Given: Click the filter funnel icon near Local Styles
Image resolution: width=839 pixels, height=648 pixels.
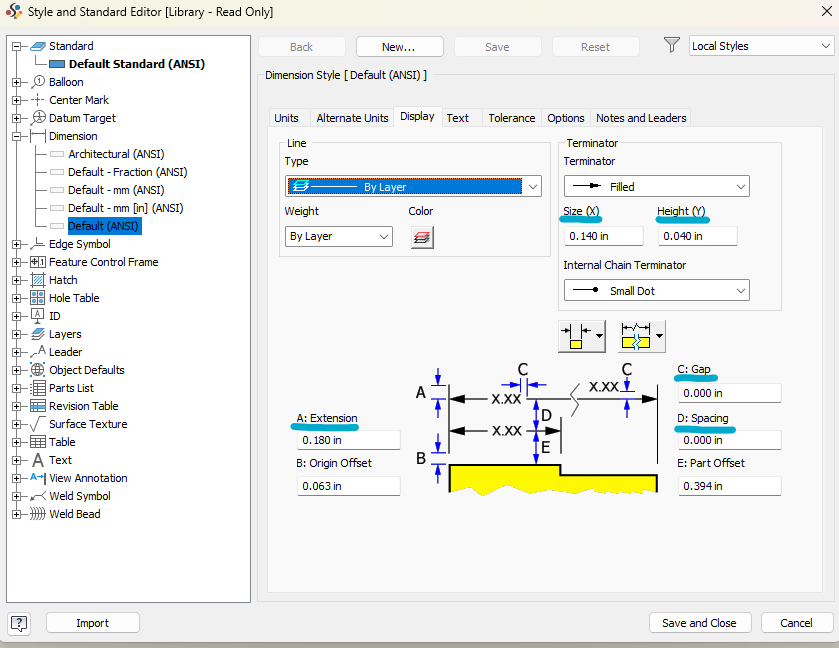Looking at the screenshot, I should (x=671, y=45).
